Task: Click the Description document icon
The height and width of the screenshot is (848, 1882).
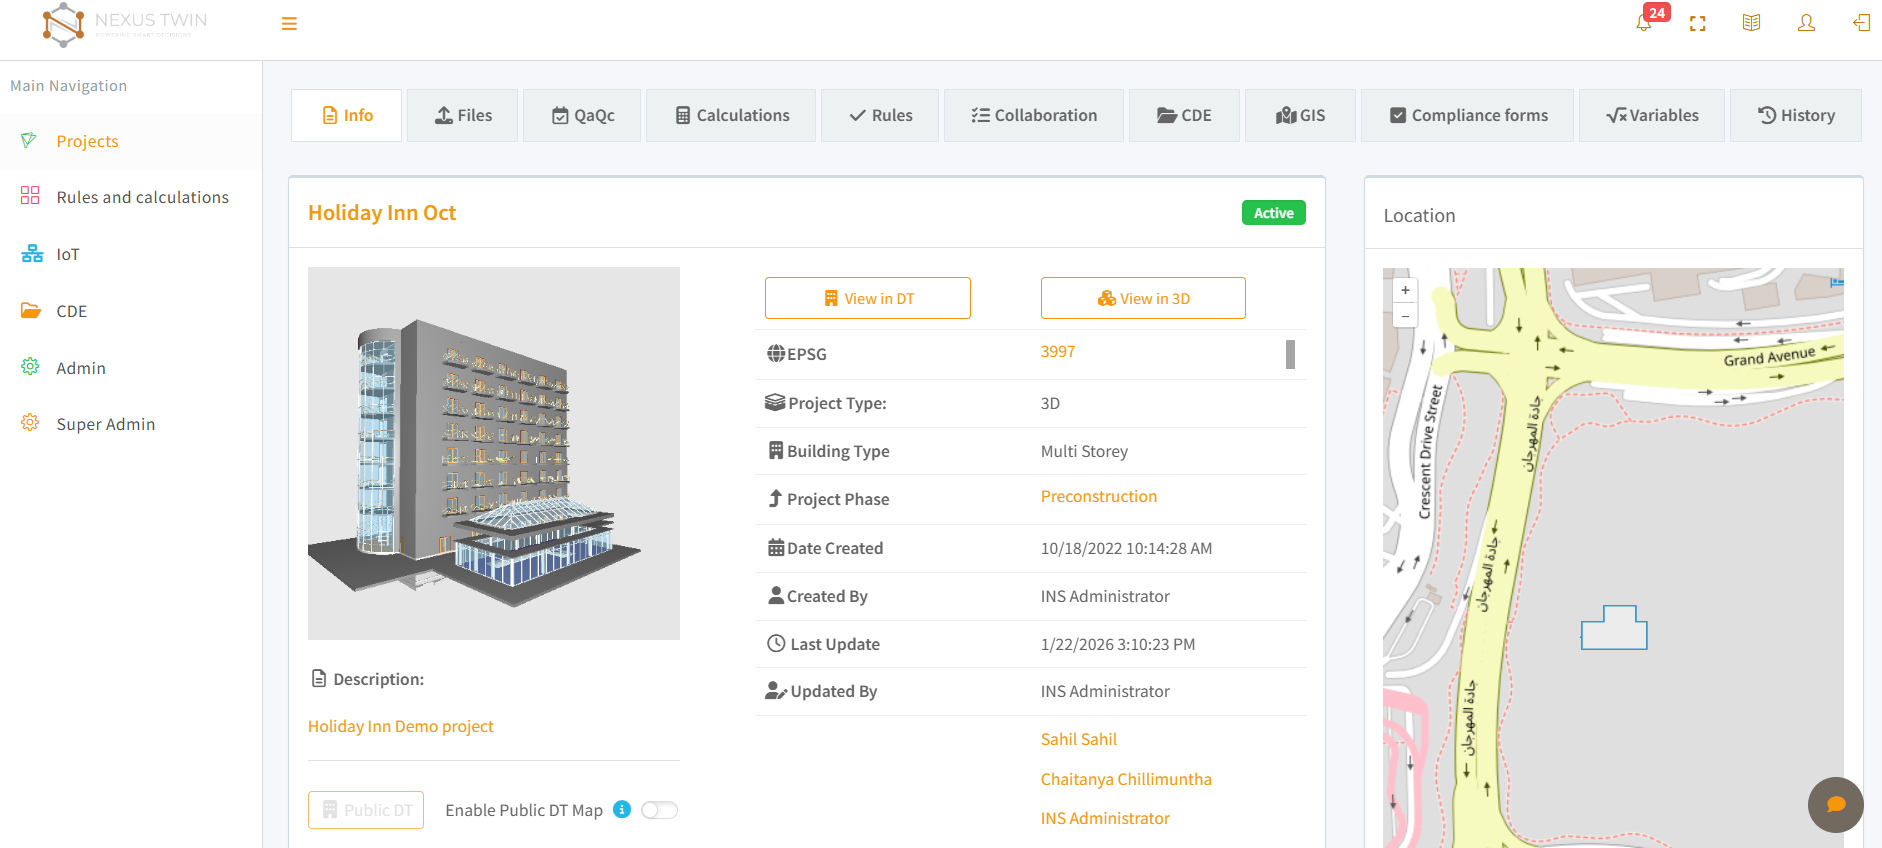Action: click(319, 678)
